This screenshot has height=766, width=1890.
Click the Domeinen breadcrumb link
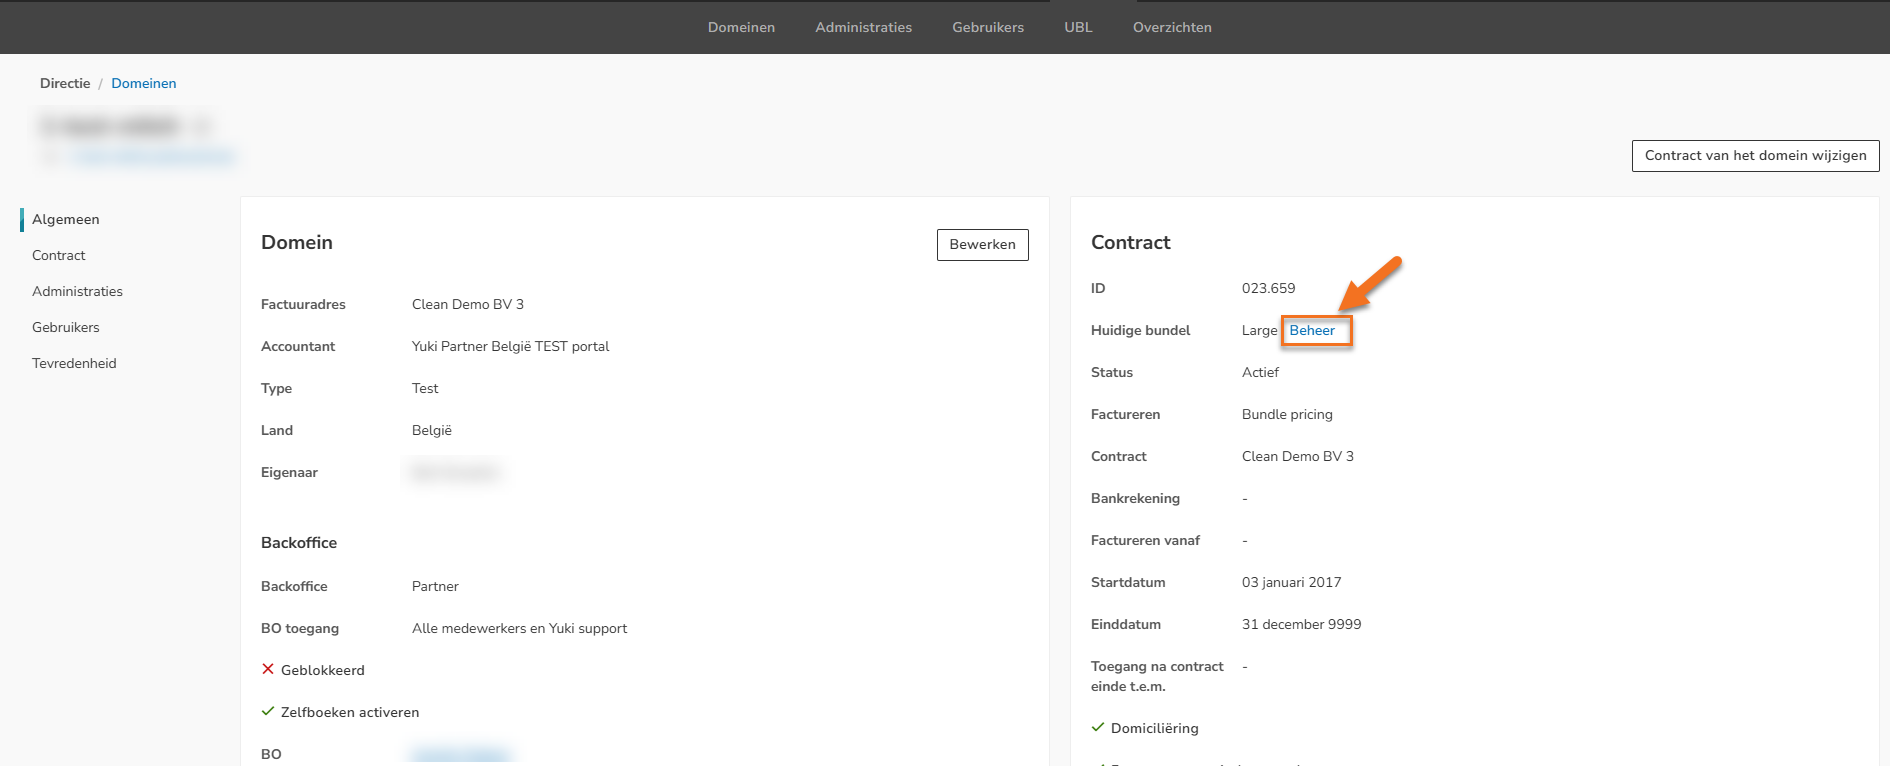[x=143, y=83]
